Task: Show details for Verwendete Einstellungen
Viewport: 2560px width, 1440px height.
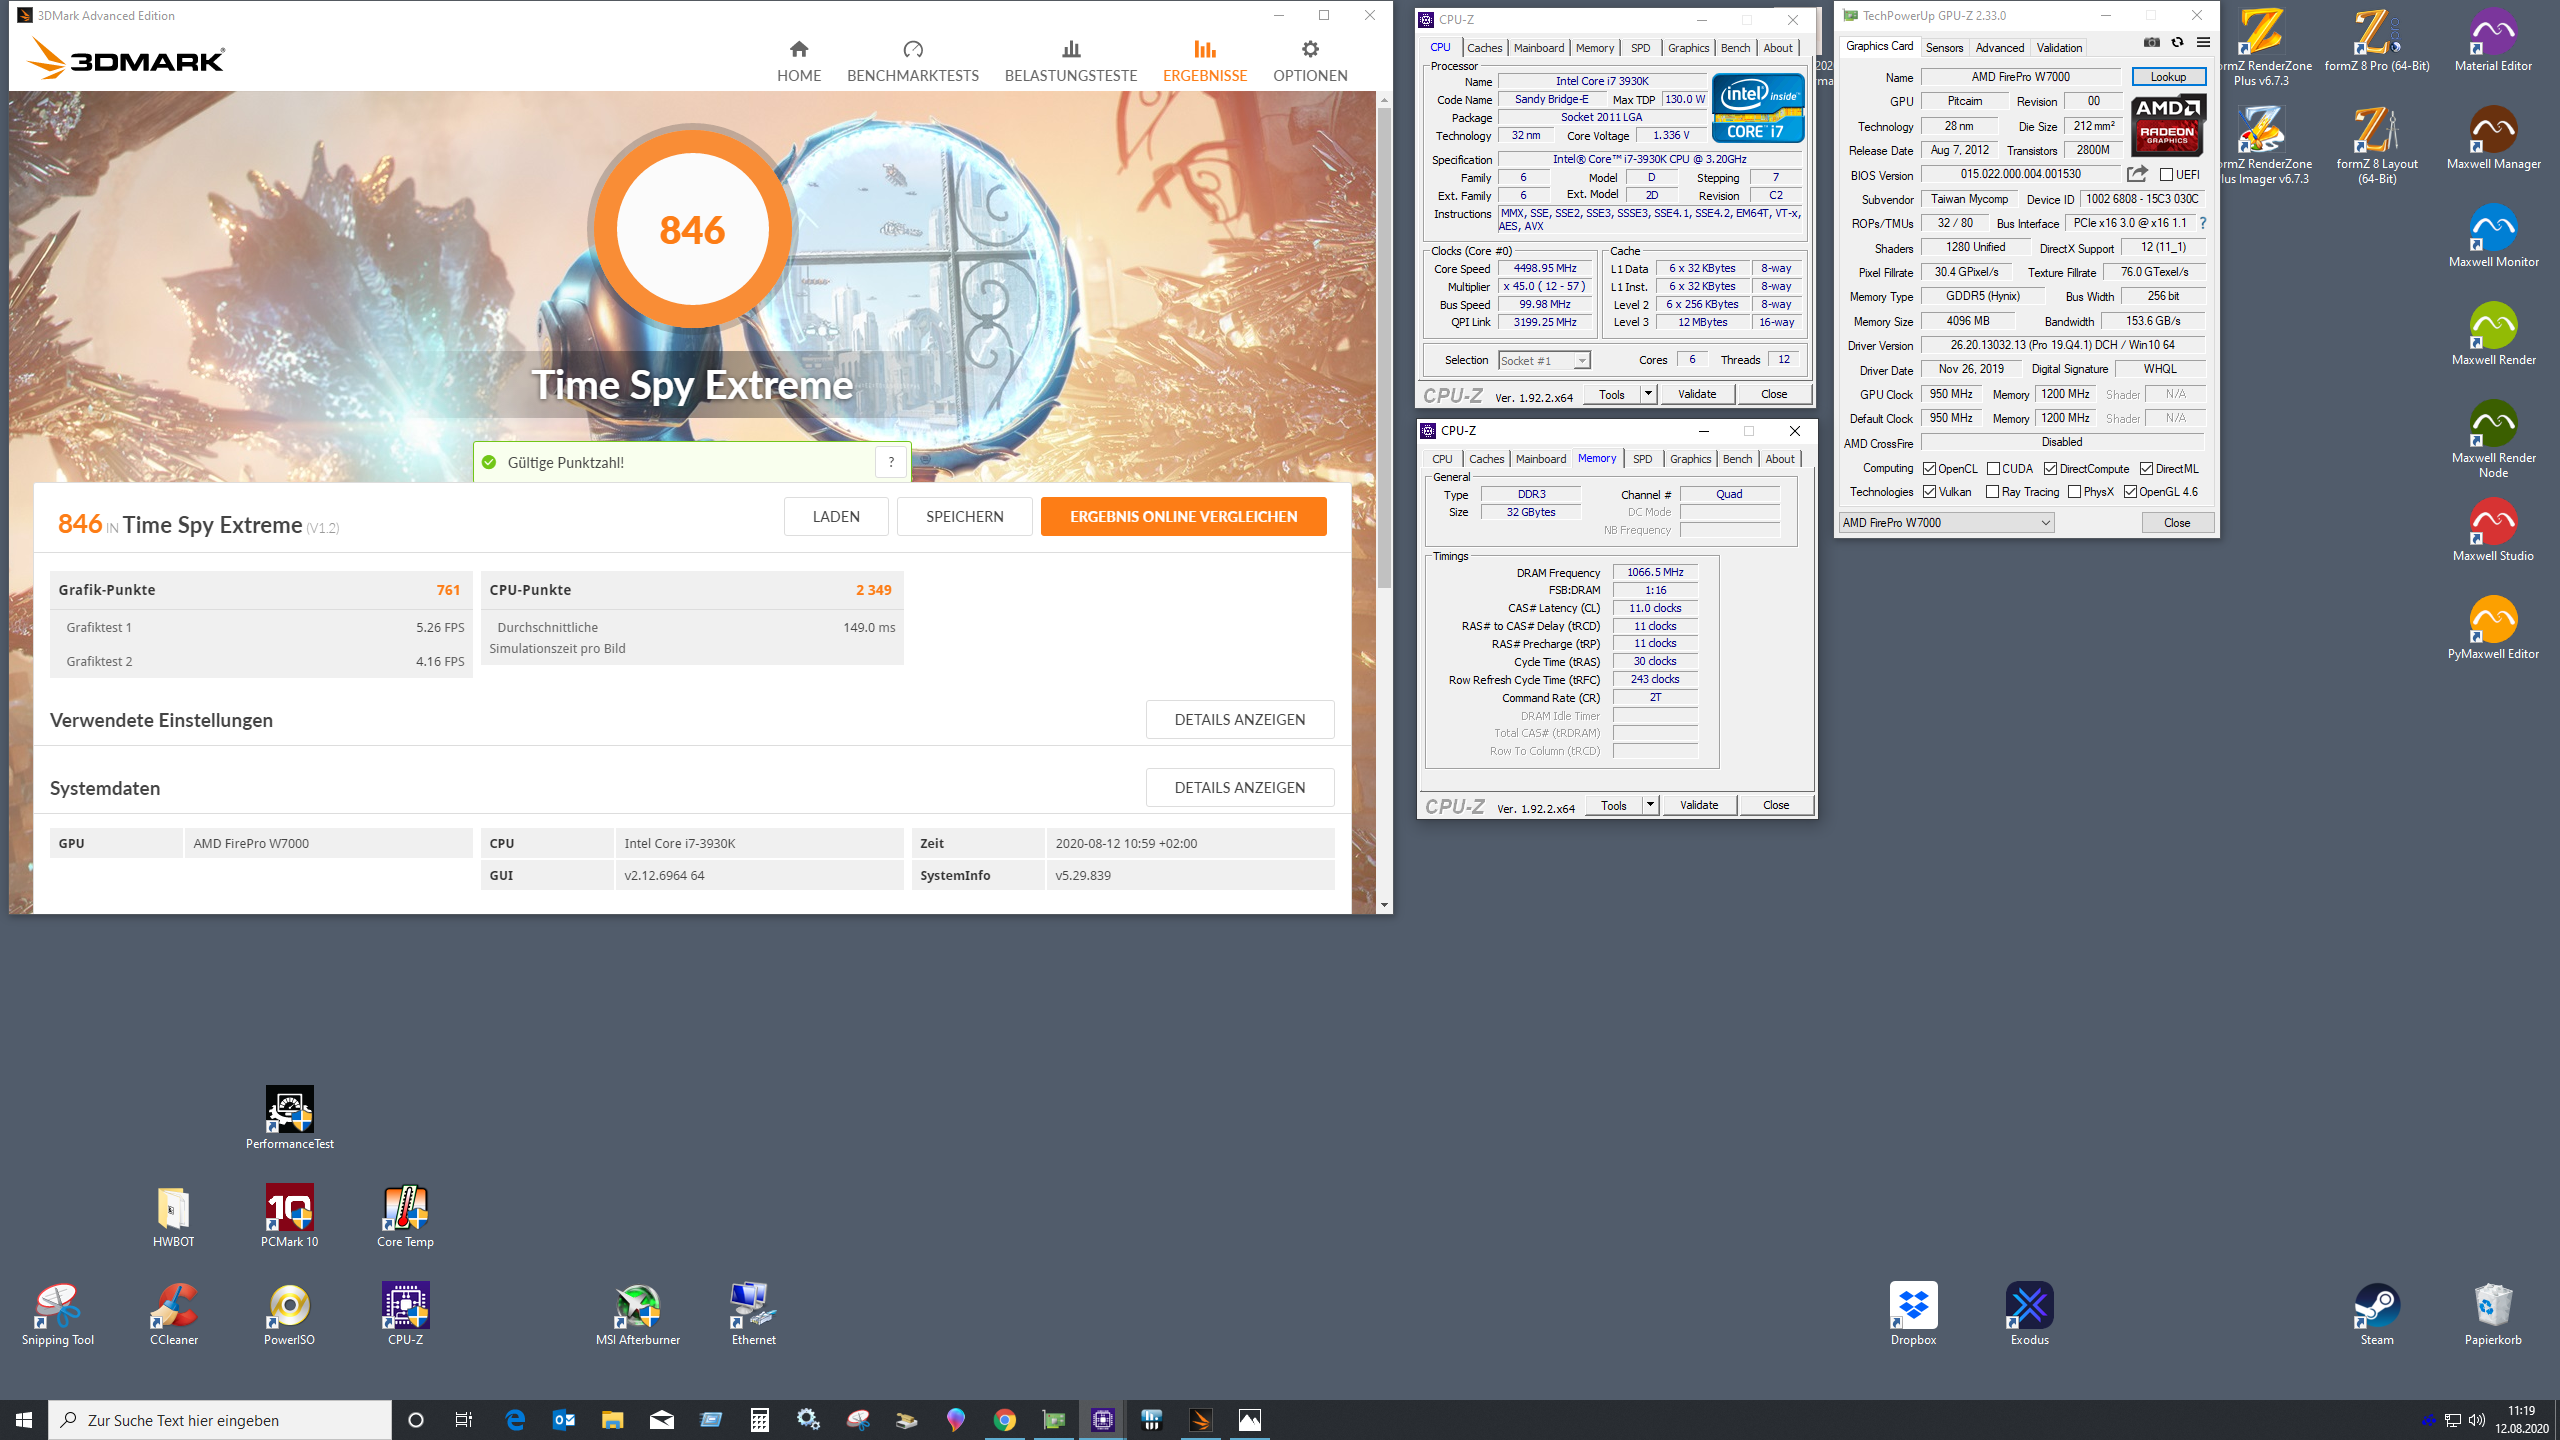Action: (x=1239, y=720)
